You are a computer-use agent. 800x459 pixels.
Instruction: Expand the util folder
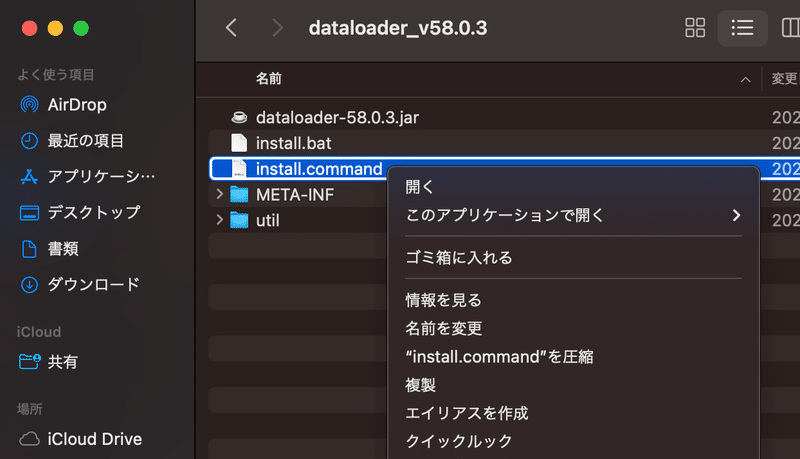pos(219,220)
